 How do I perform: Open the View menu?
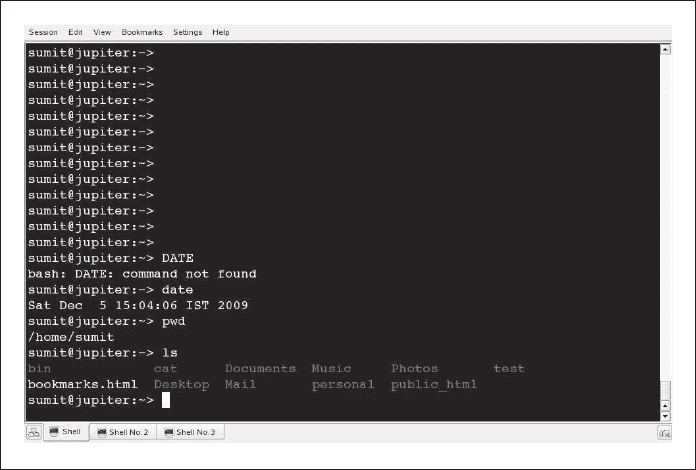(x=102, y=32)
